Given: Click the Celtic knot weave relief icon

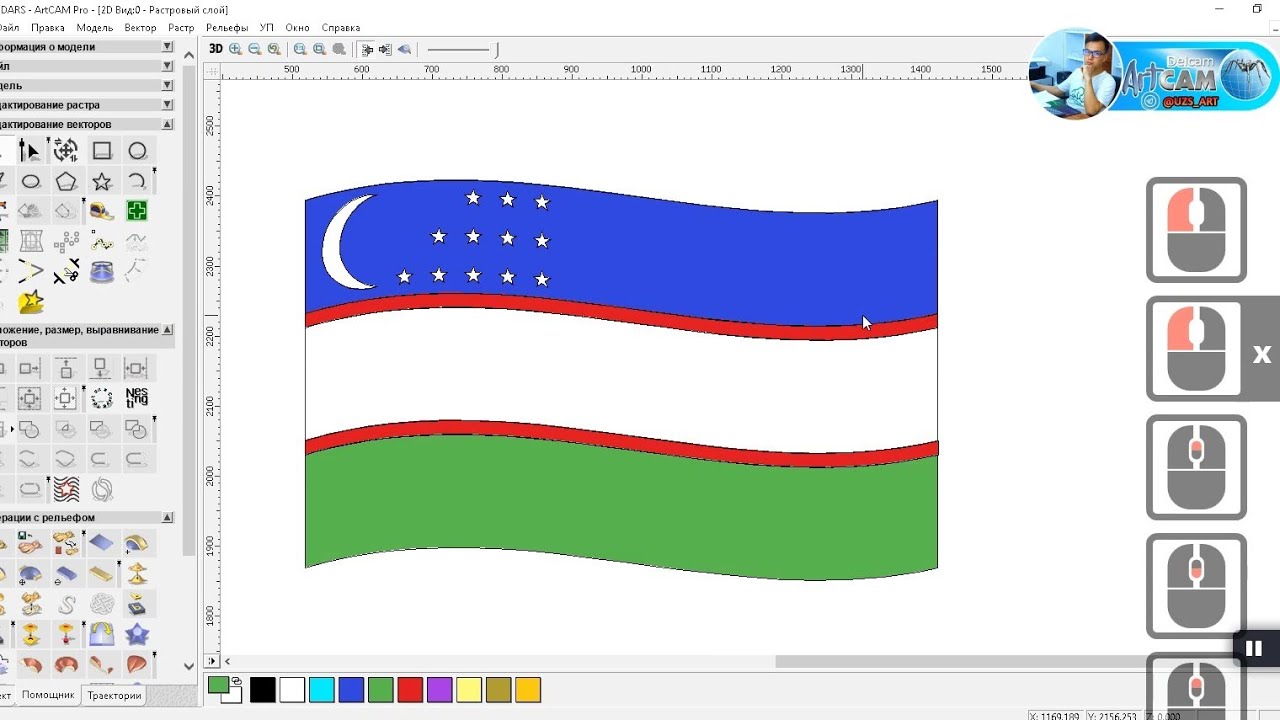Looking at the screenshot, I should tap(102, 604).
